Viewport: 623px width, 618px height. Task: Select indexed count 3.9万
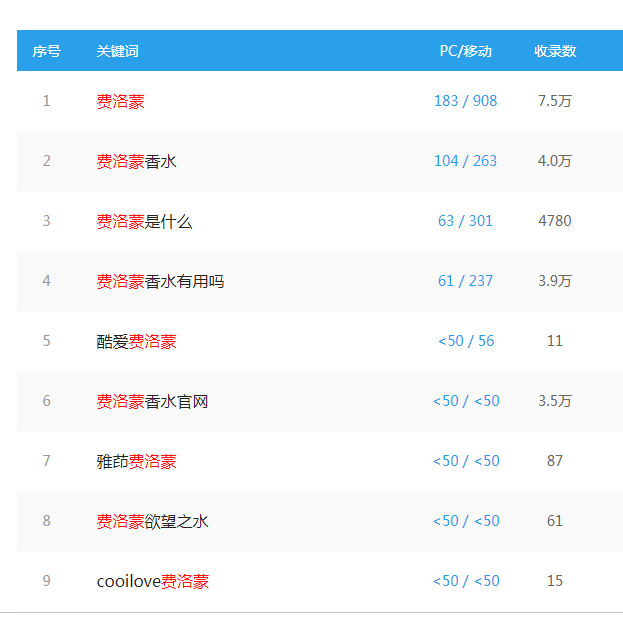pyautogui.click(x=555, y=281)
